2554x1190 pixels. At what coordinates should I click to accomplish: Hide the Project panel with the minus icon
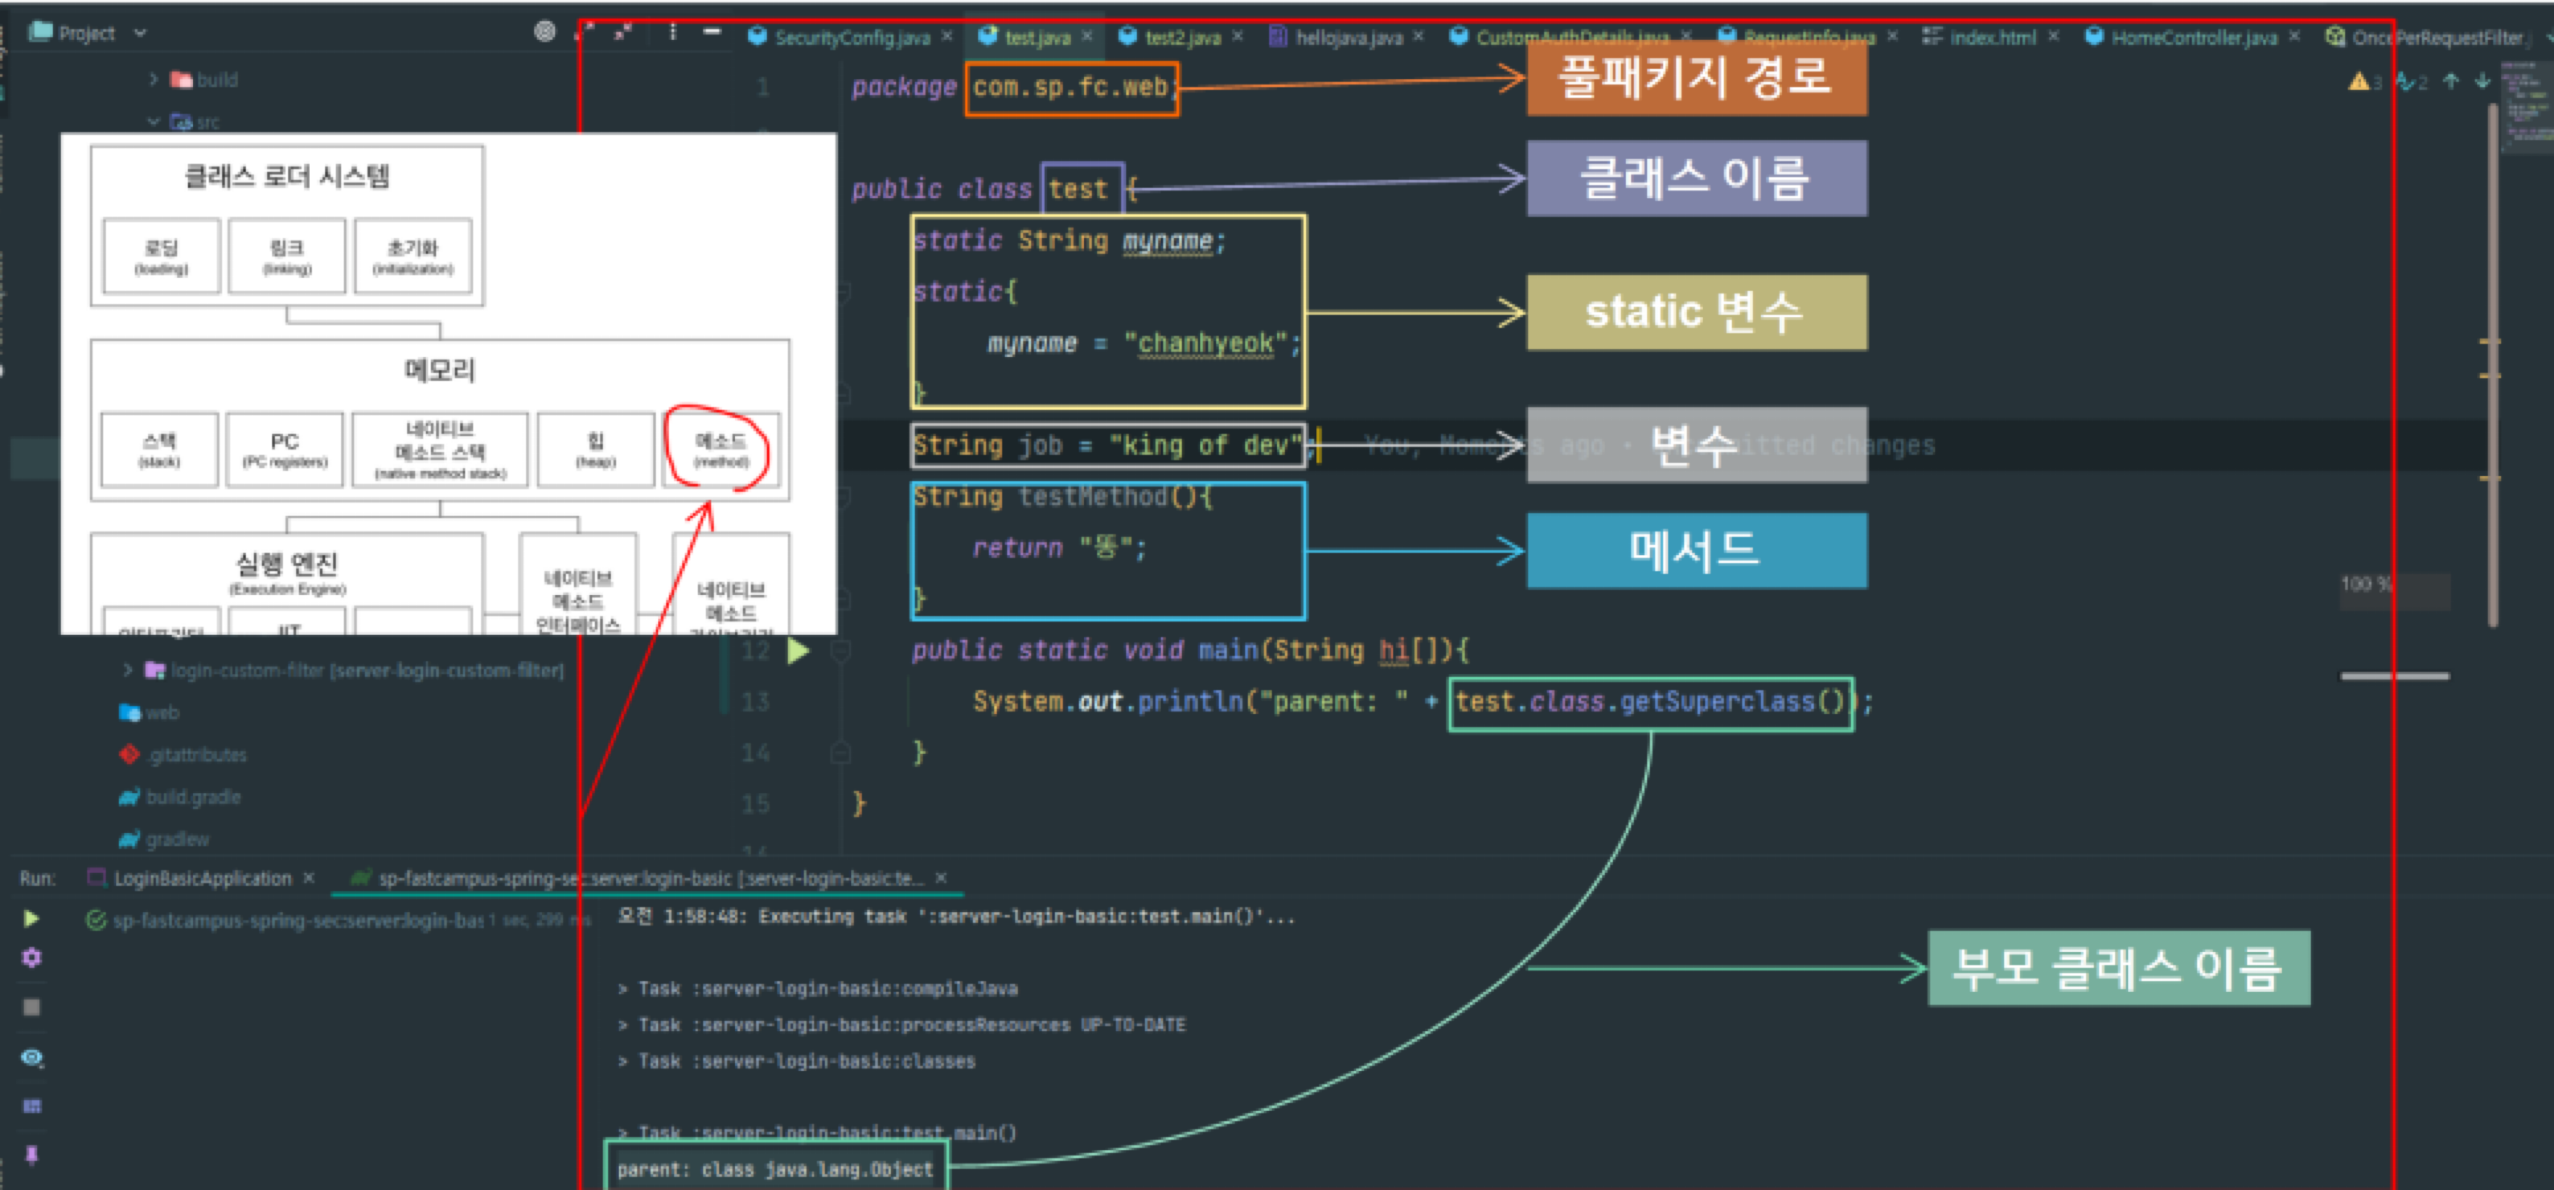pos(711,32)
